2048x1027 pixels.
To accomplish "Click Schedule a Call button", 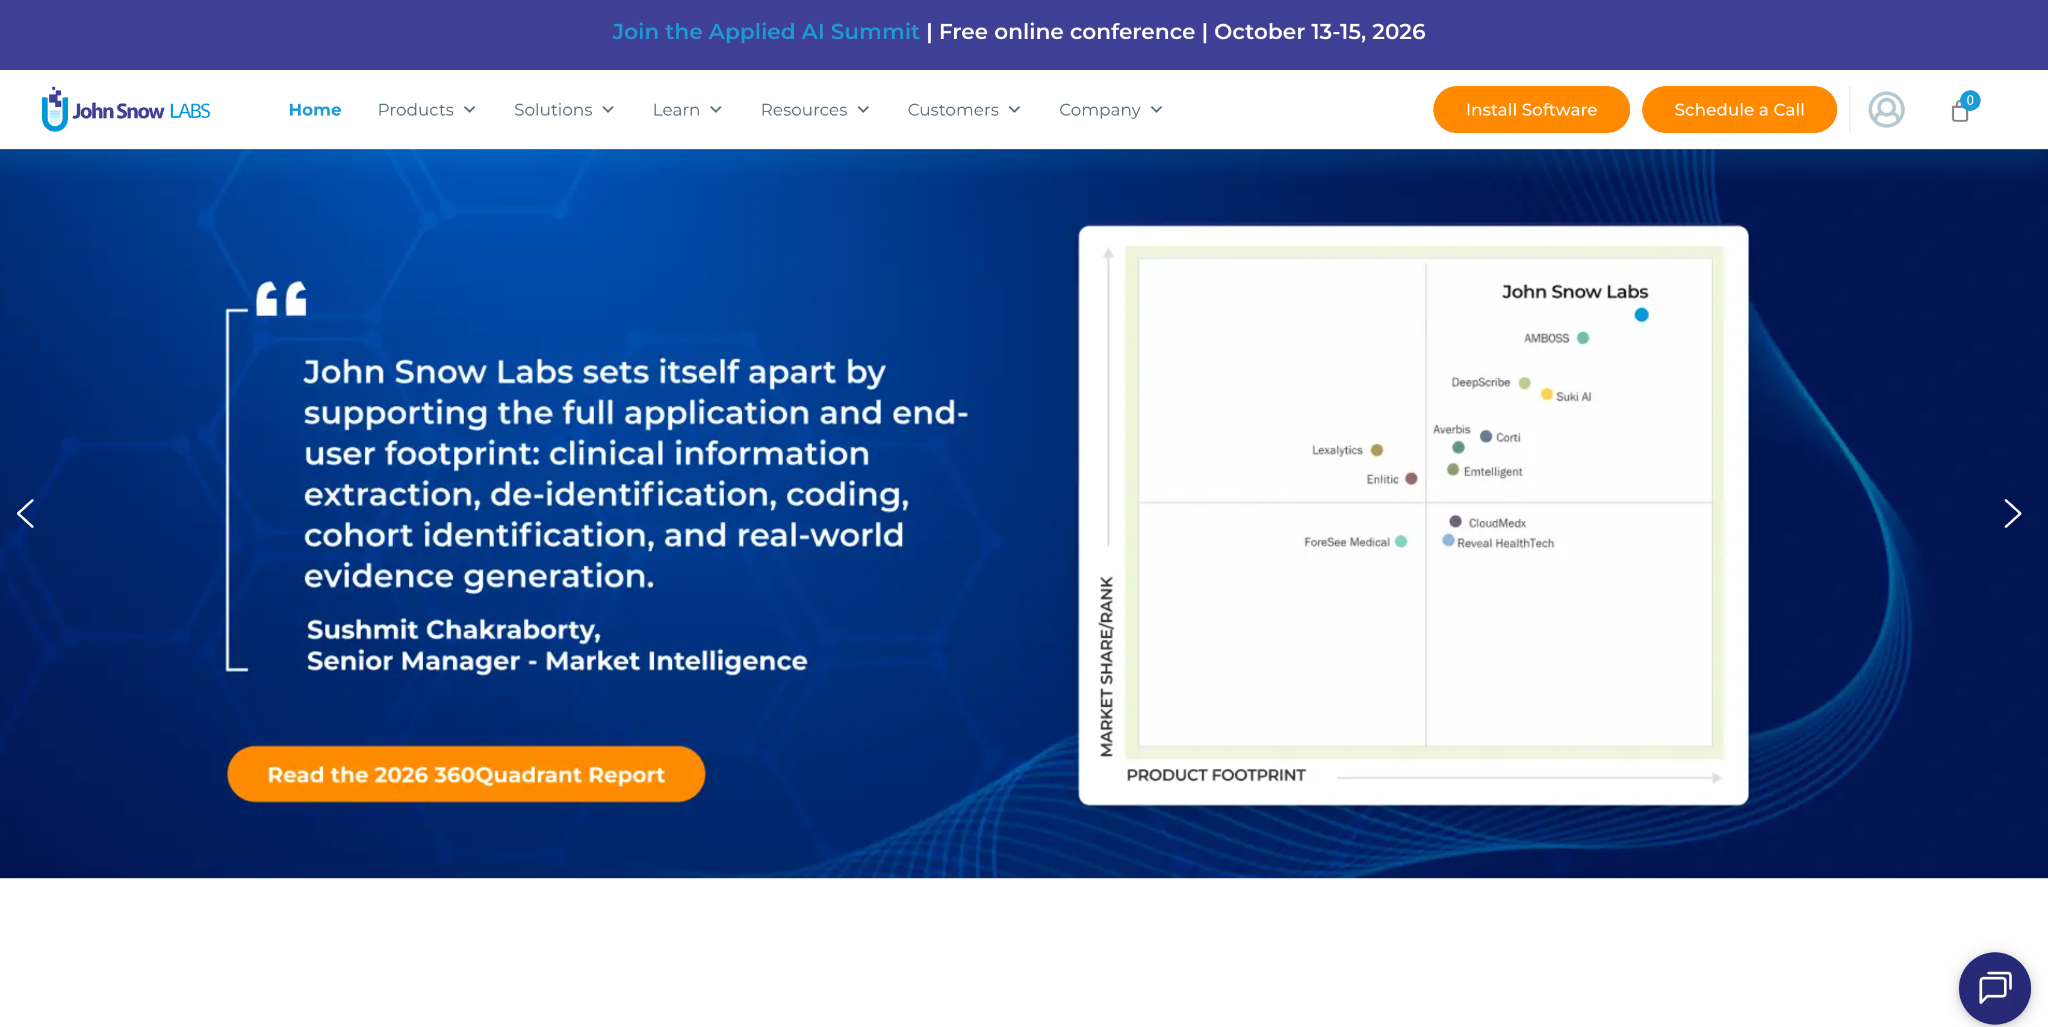I will [1739, 109].
